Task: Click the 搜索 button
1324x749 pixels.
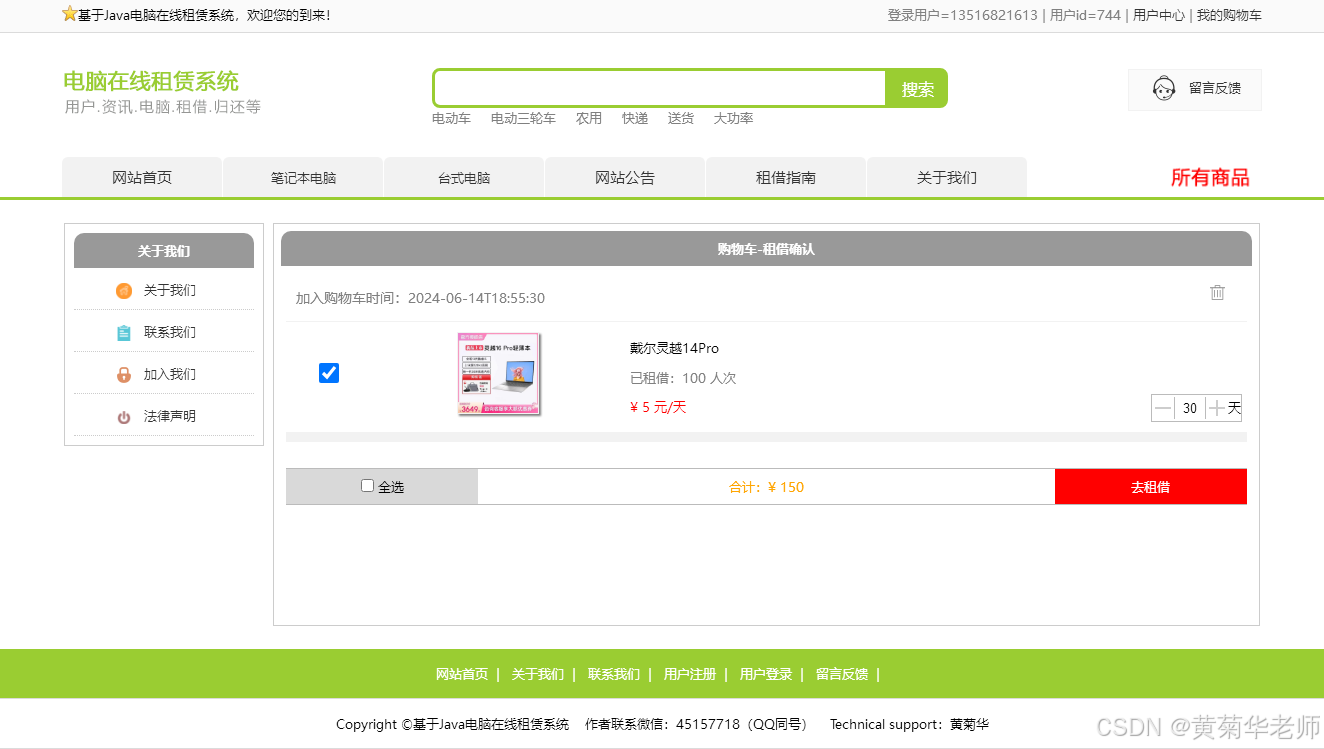Action: [917, 89]
